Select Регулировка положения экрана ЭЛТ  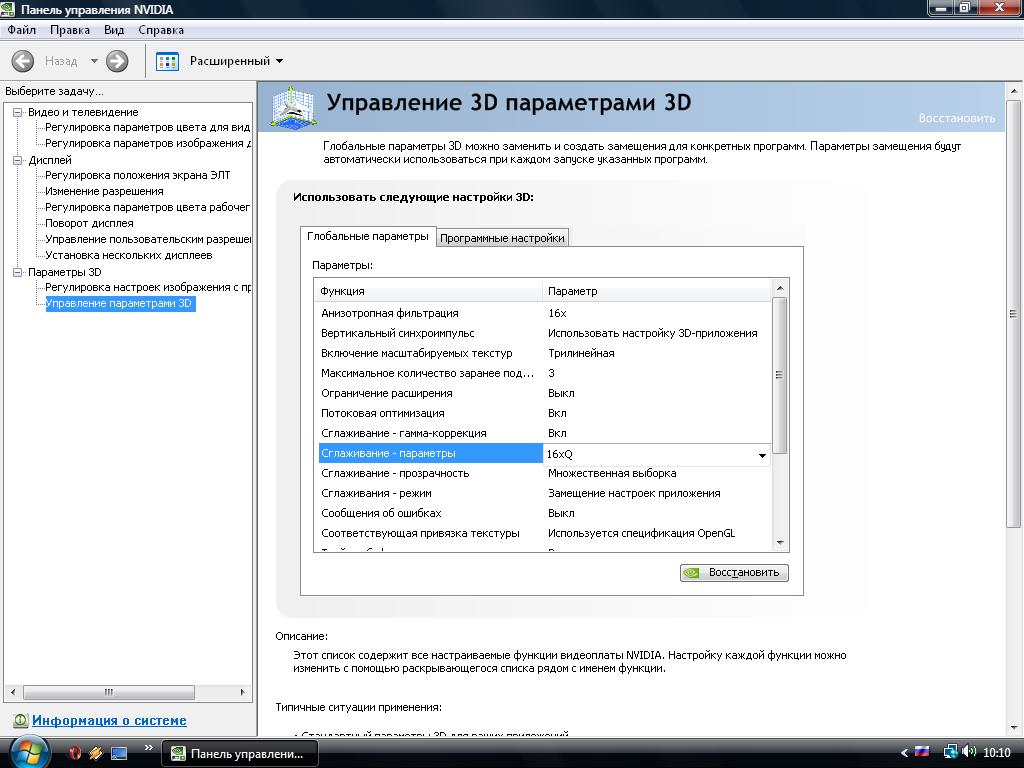pyautogui.click(x=138, y=175)
